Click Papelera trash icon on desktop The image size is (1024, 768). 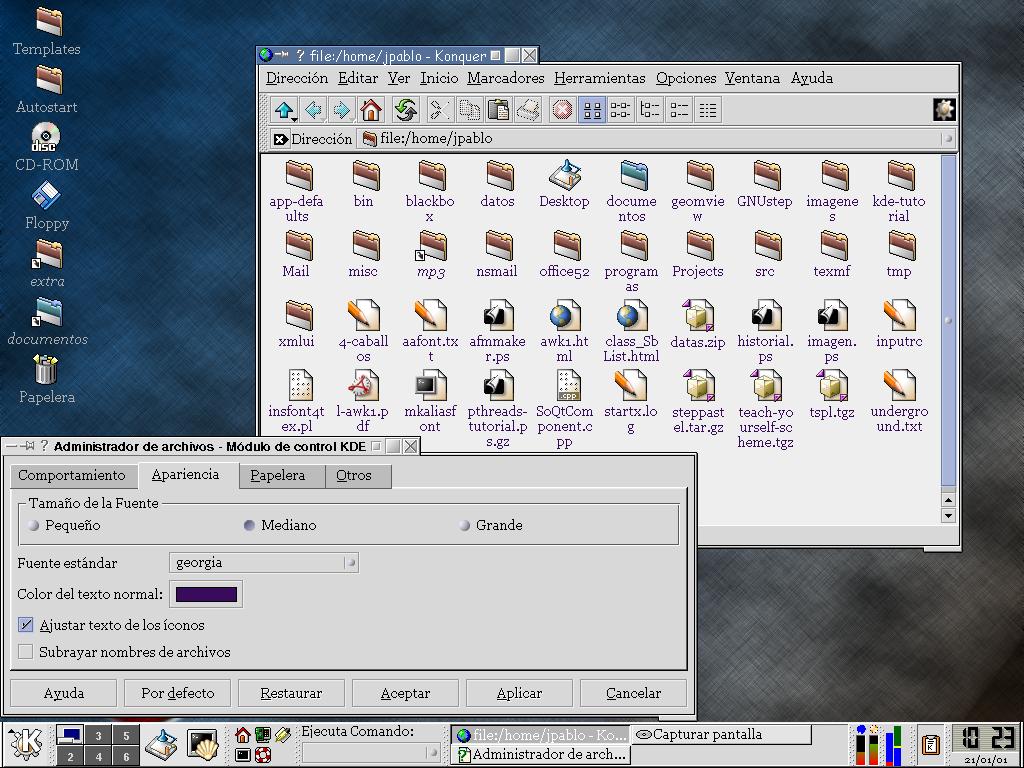(46, 379)
